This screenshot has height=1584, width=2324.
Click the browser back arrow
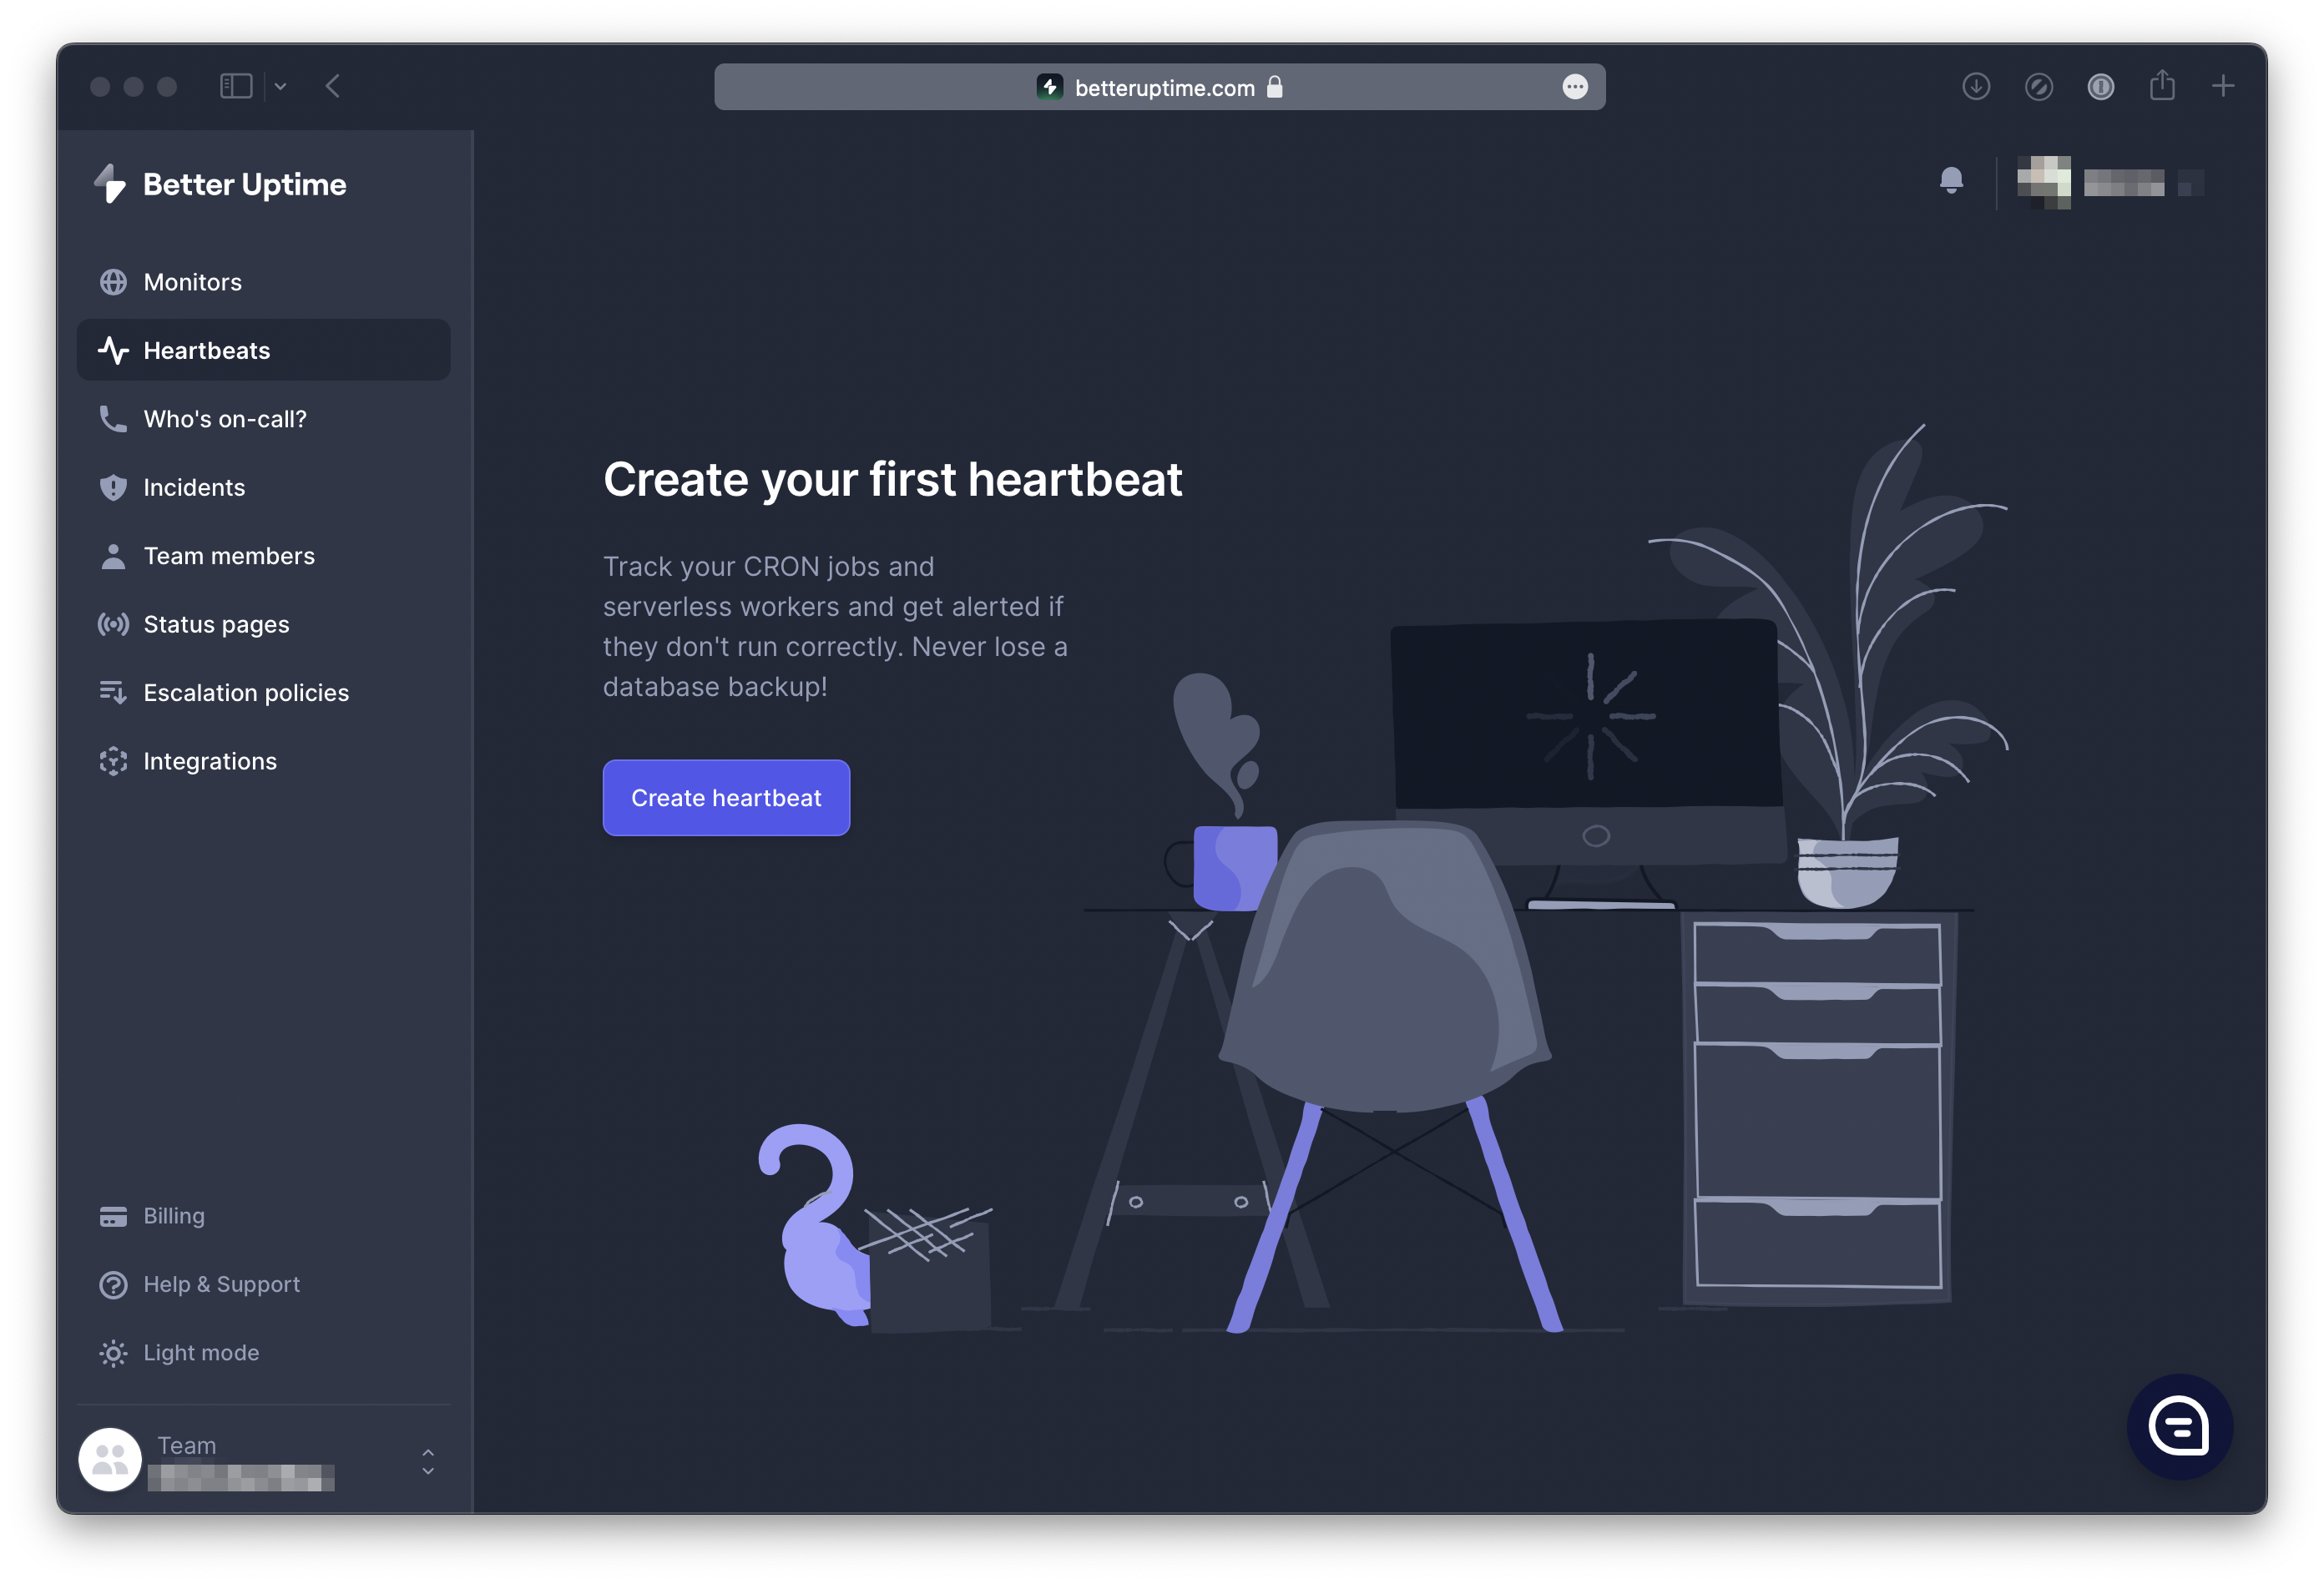[333, 87]
